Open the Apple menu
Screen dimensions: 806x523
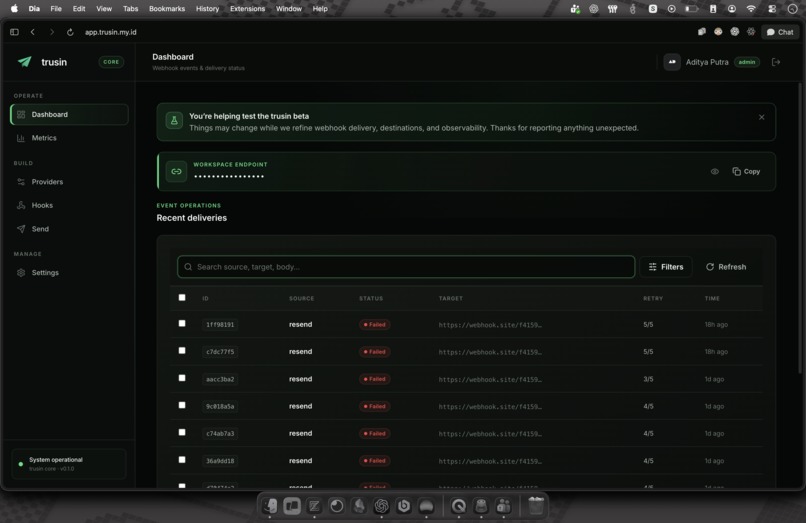coord(14,9)
